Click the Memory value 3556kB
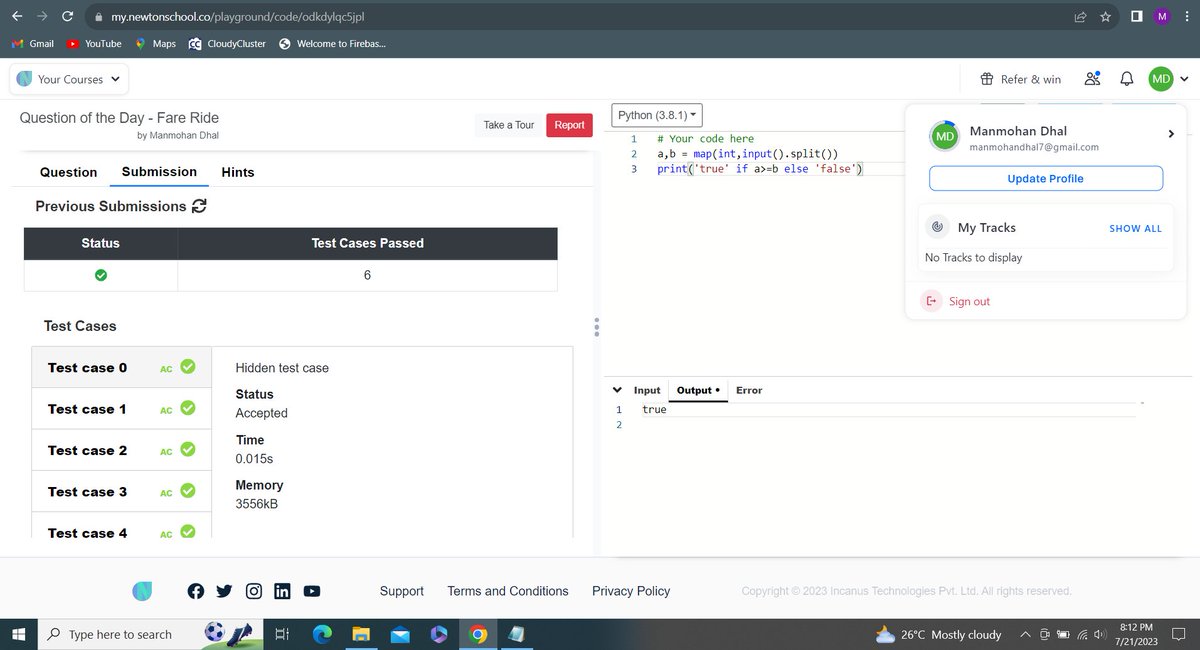The image size is (1200, 650). coord(257,504)
